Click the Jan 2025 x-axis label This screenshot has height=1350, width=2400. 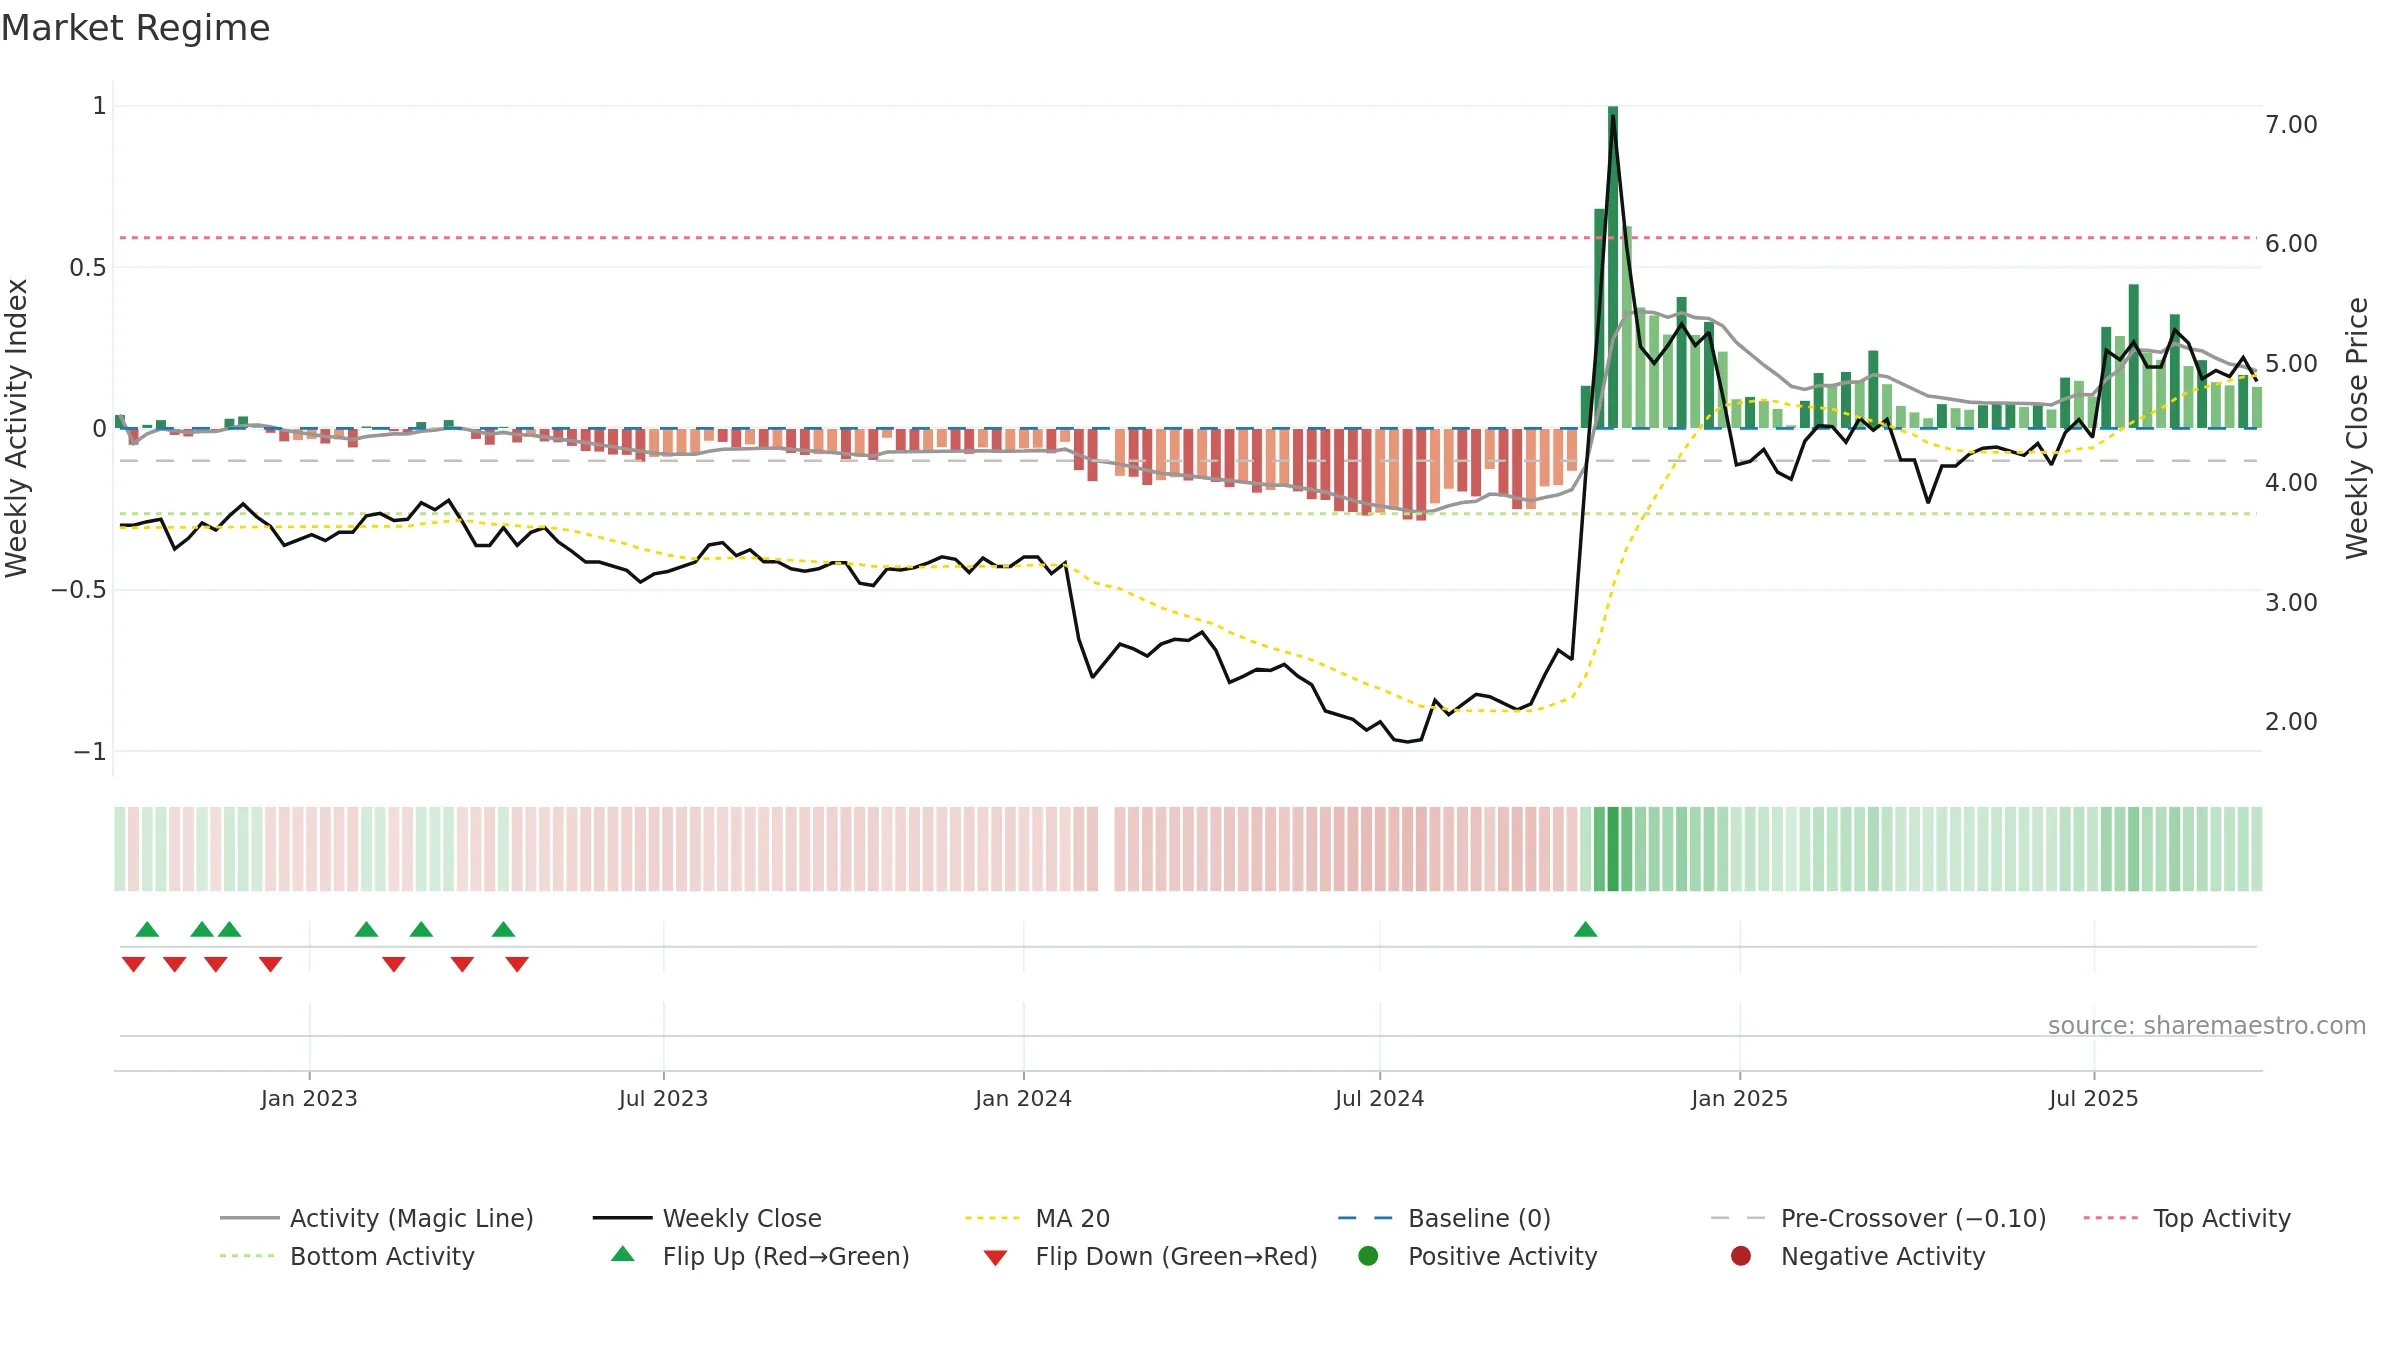[x=1739, y=1098]
